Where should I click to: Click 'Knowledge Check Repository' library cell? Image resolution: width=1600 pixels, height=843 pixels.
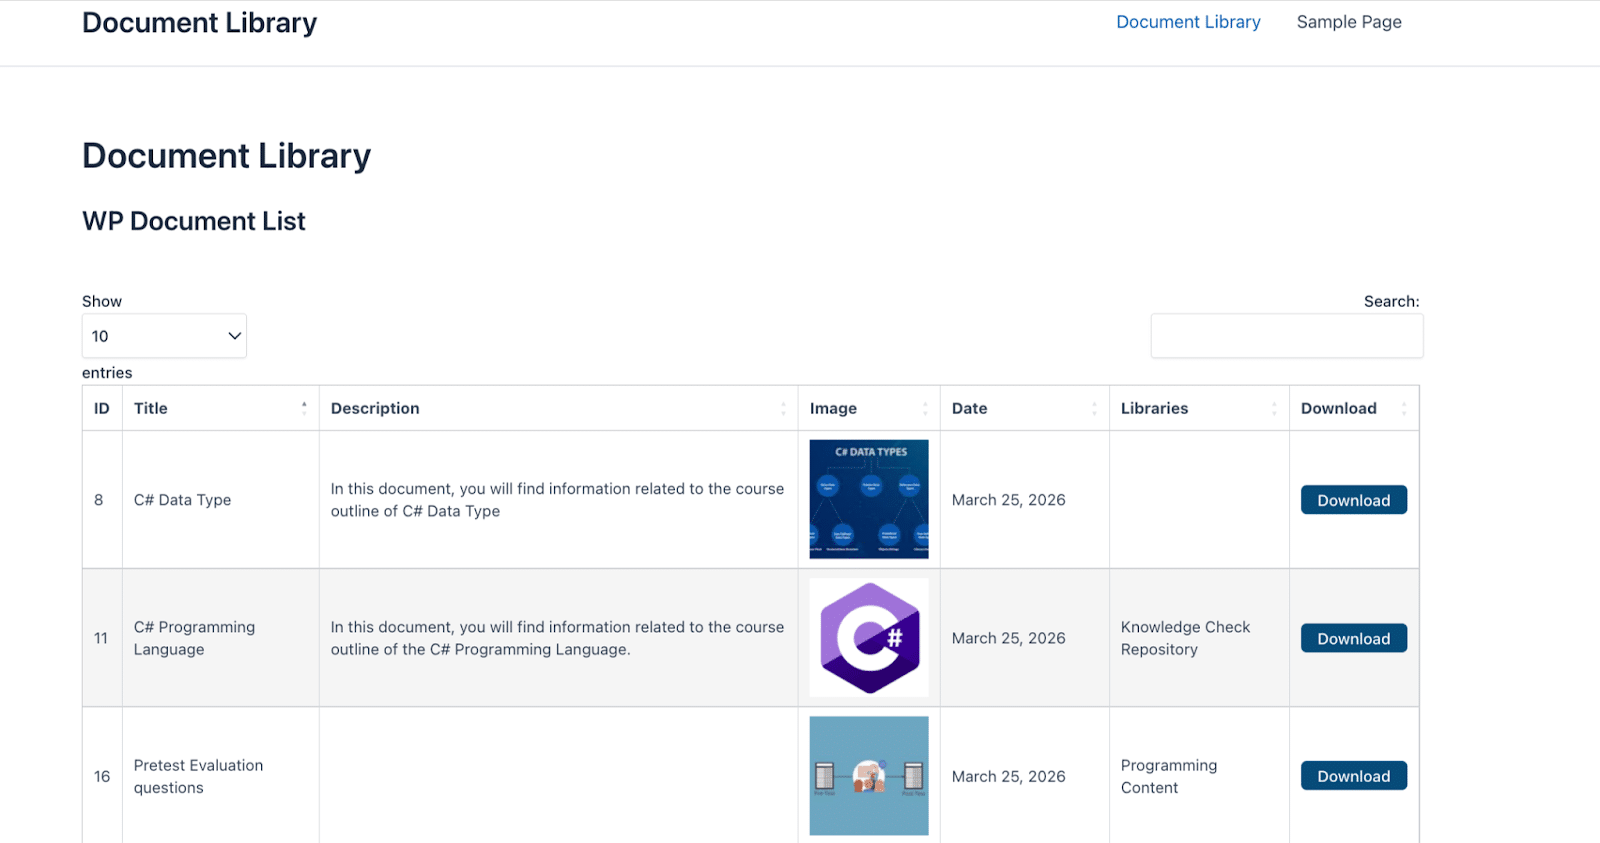(x=1199, y=638)
